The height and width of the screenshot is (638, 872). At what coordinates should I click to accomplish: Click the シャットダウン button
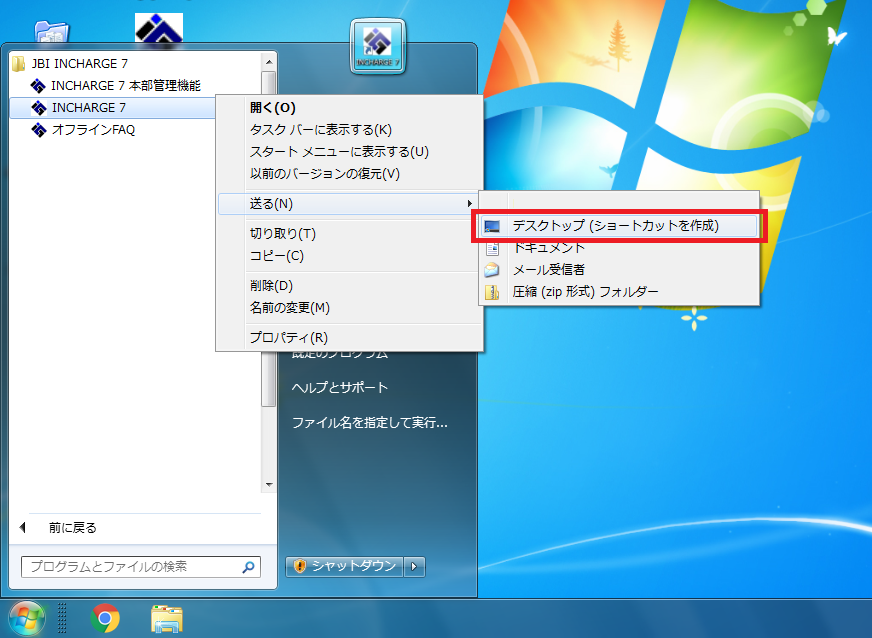point(344,567)
